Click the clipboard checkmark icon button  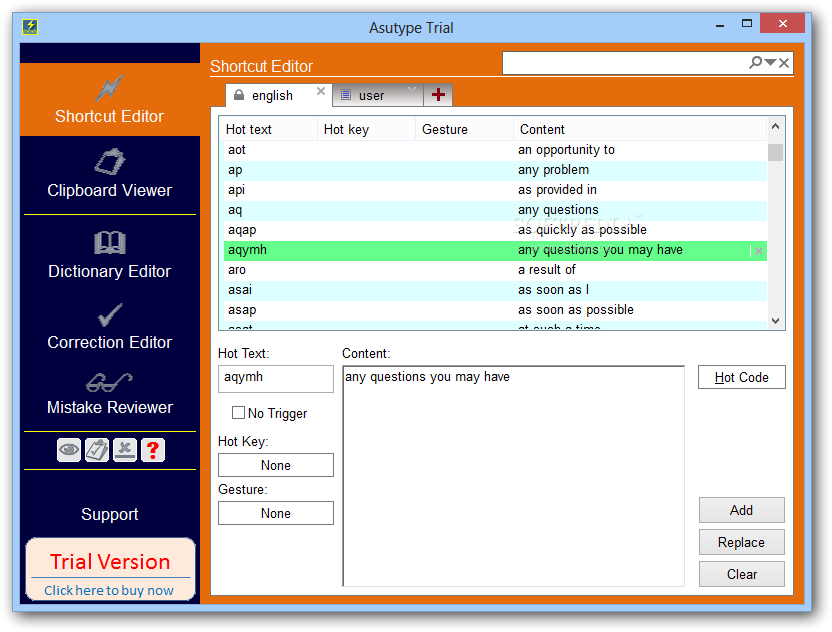coord(97,450)
